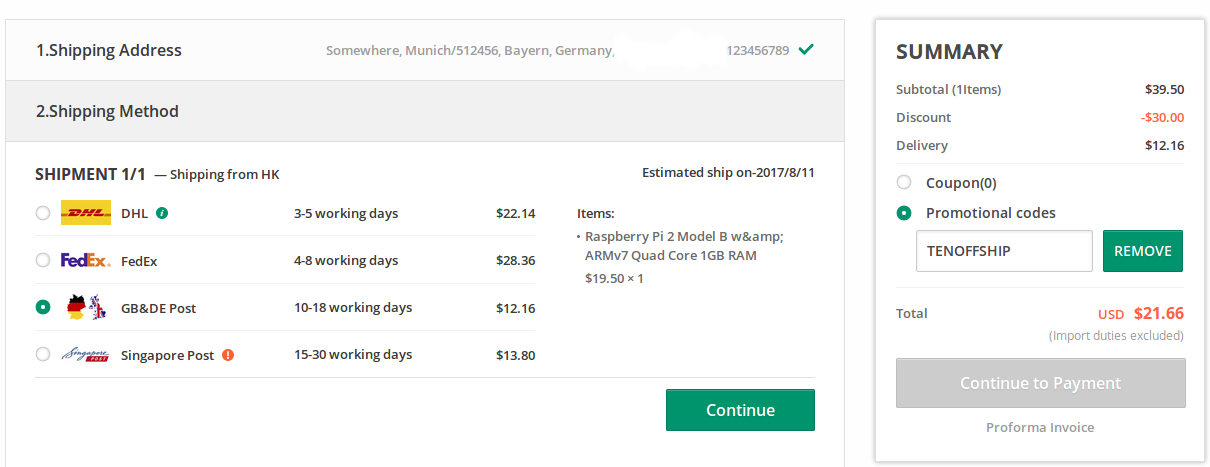Remove the TENOFFSHIP promo code

1143,251
